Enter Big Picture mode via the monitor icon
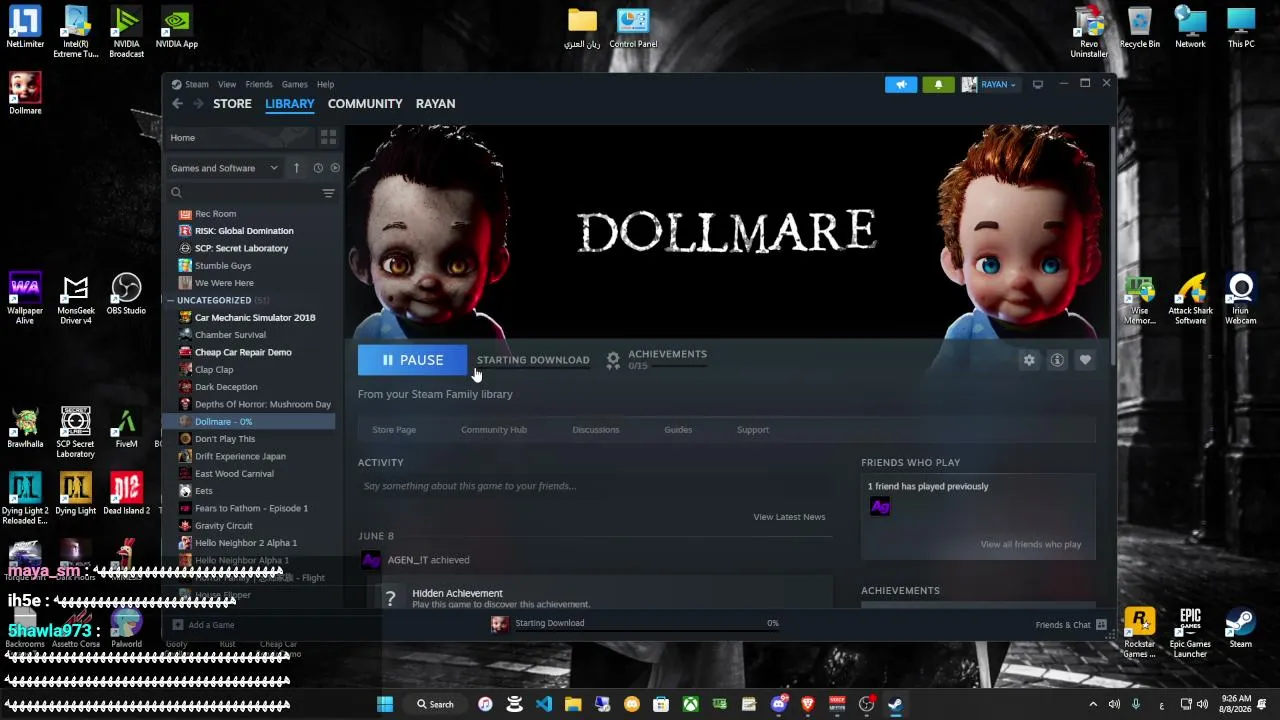 pos(1038,85)
